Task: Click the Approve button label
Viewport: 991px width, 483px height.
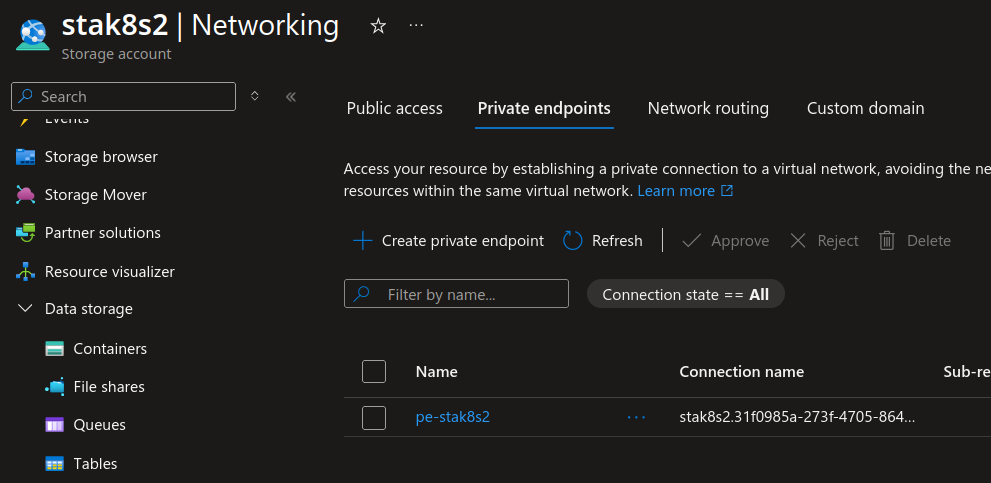Action: pos(740,241)
